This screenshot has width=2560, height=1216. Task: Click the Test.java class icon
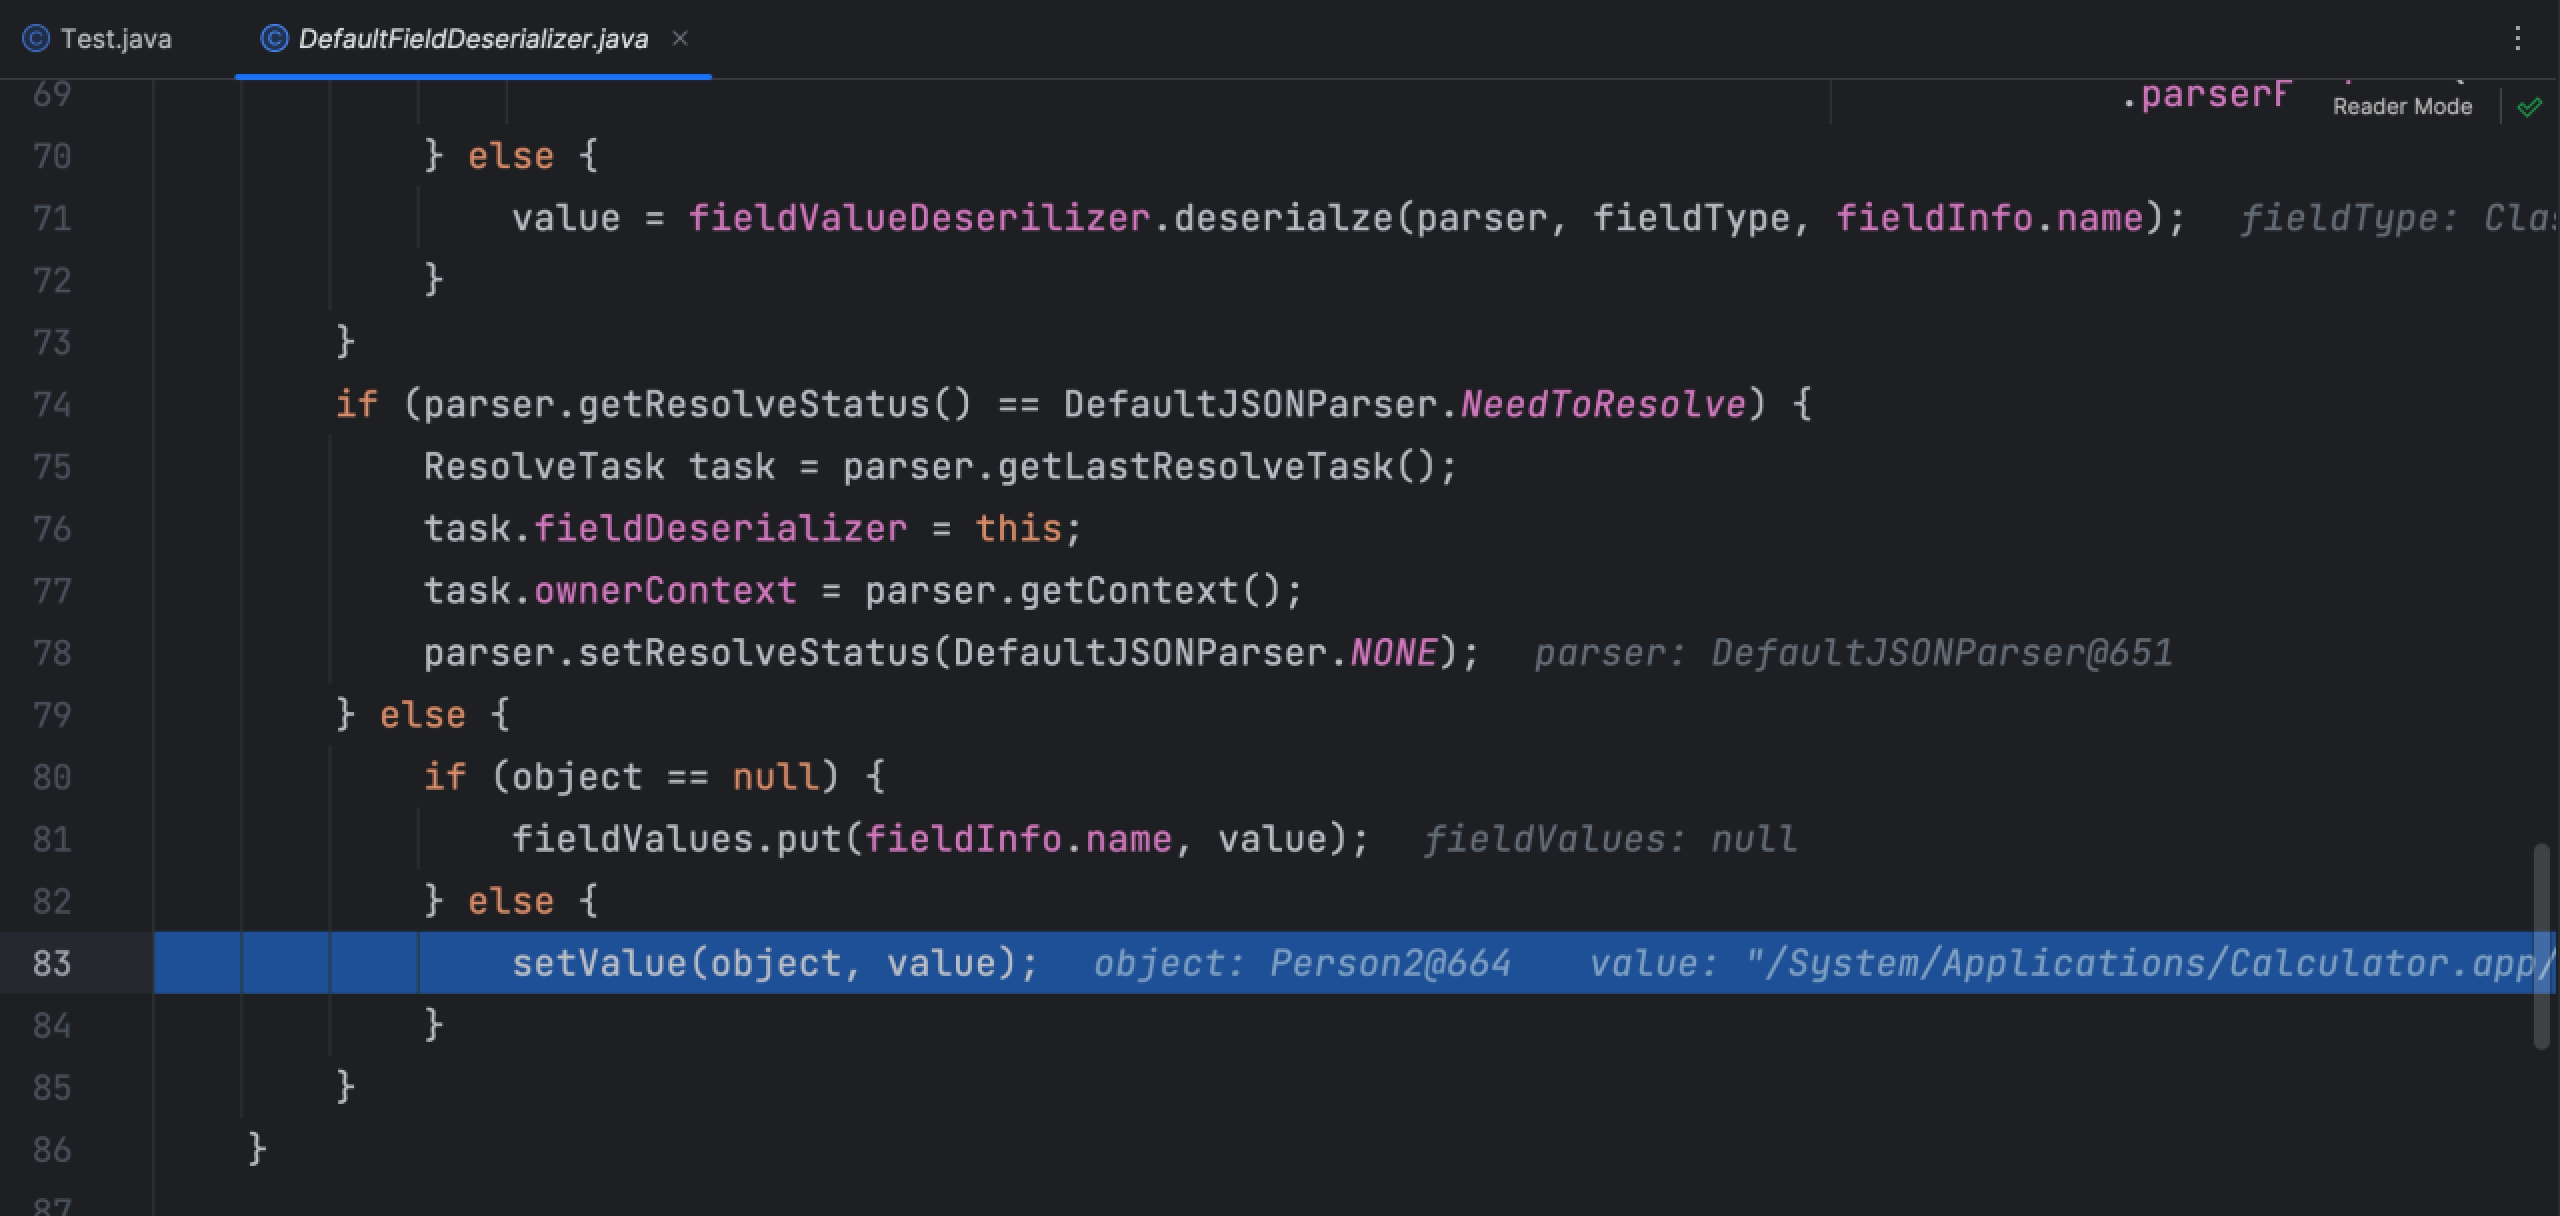(36, 39)
